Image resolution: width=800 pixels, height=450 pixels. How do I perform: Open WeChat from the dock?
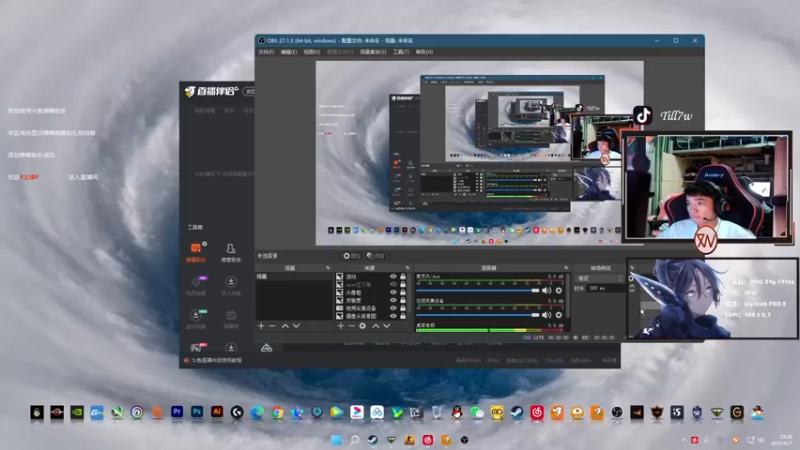[477, 412]
